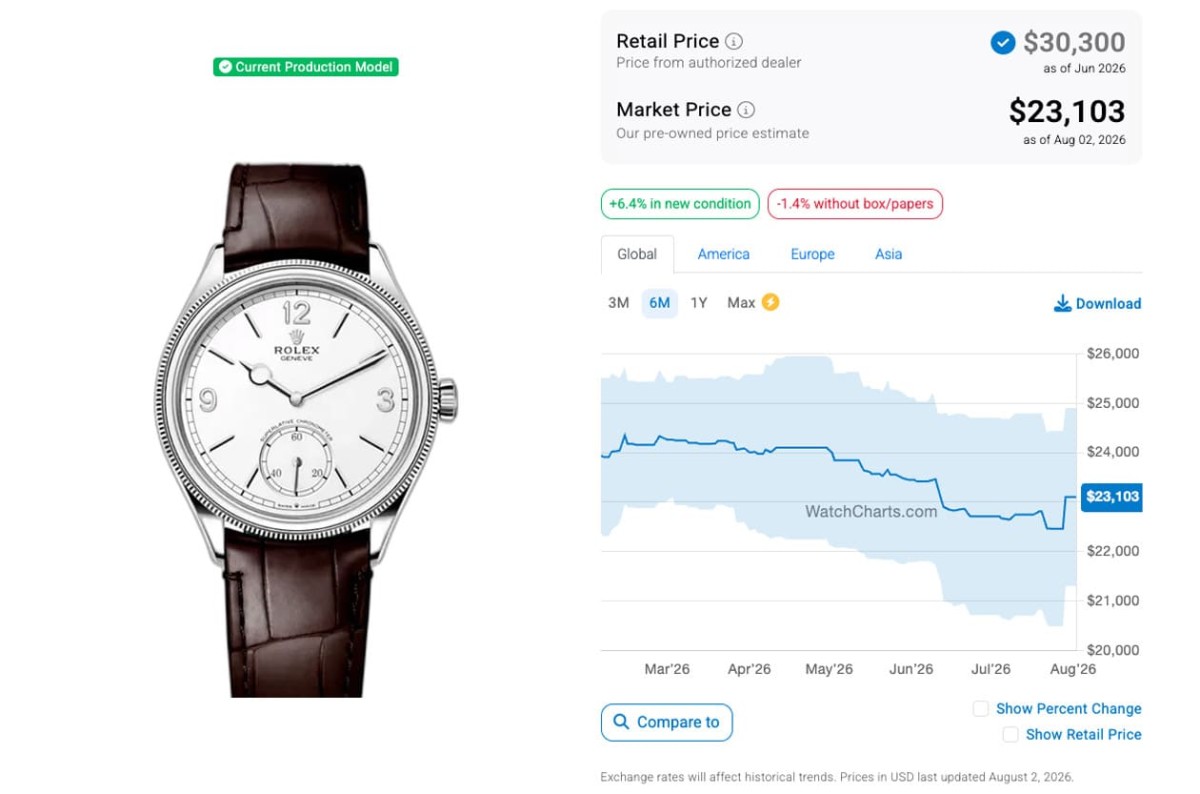Click the +6.4% in new condition badge
1200x794 pixels.
[680, 204]
